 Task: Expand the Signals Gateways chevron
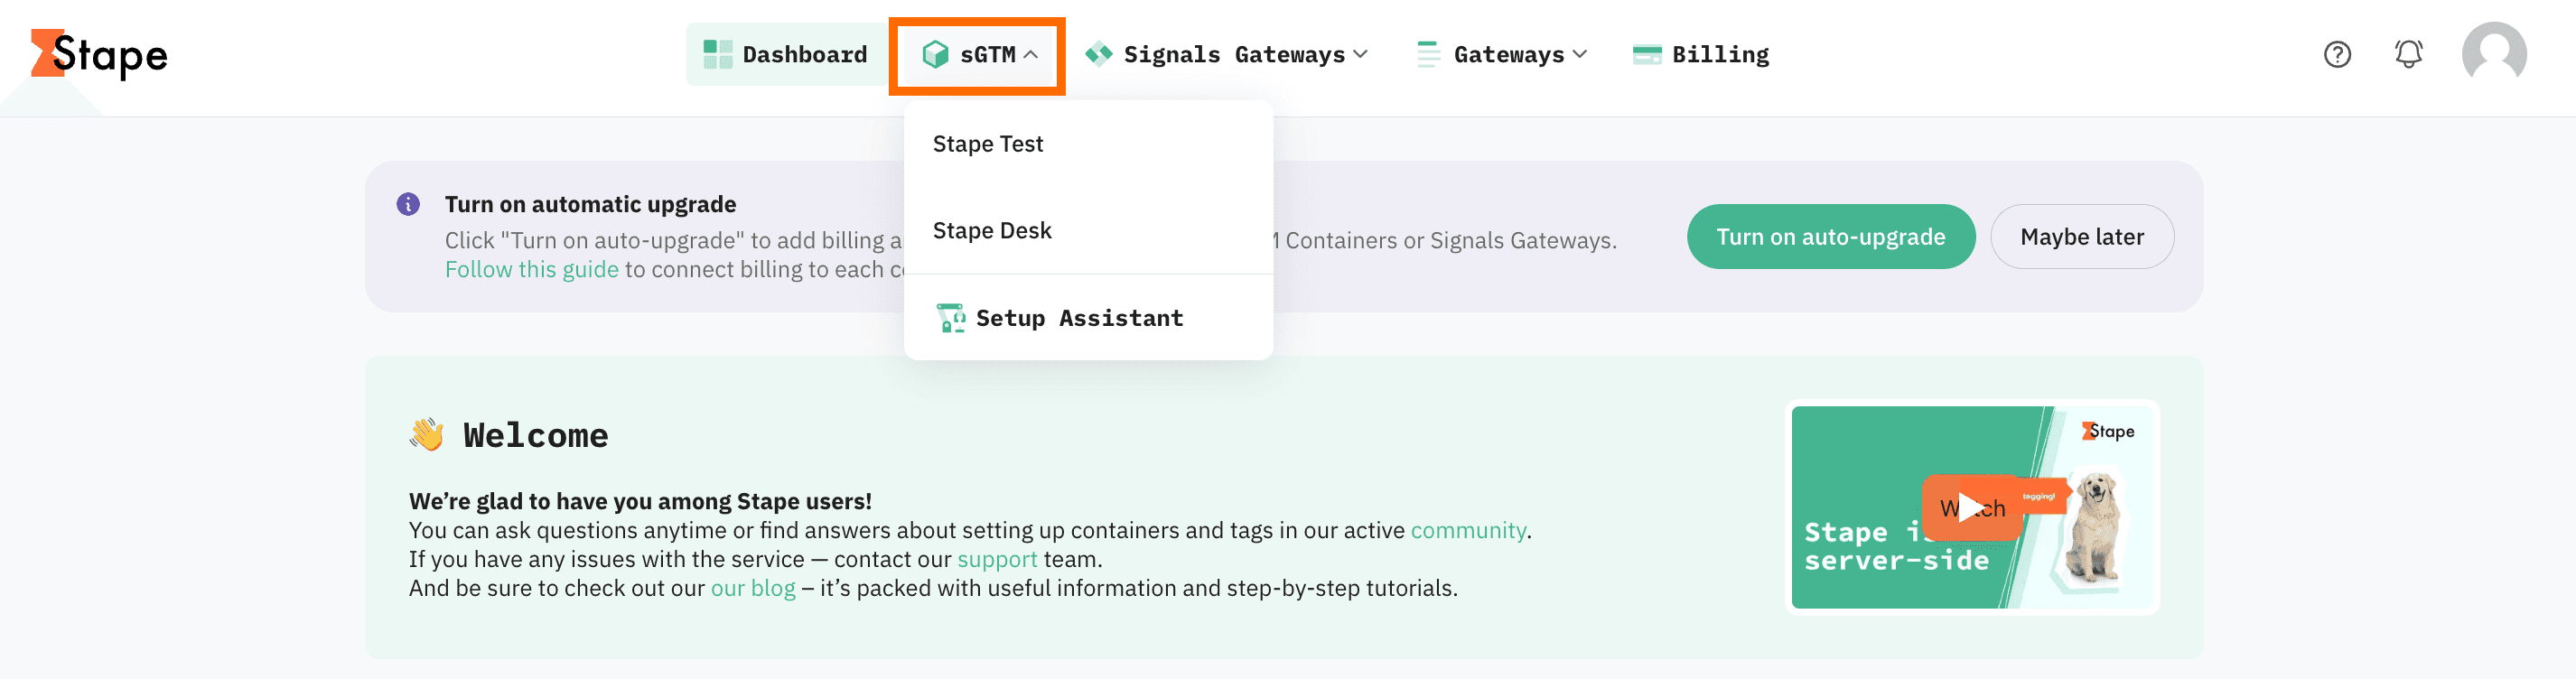[x=1360, y=55]
